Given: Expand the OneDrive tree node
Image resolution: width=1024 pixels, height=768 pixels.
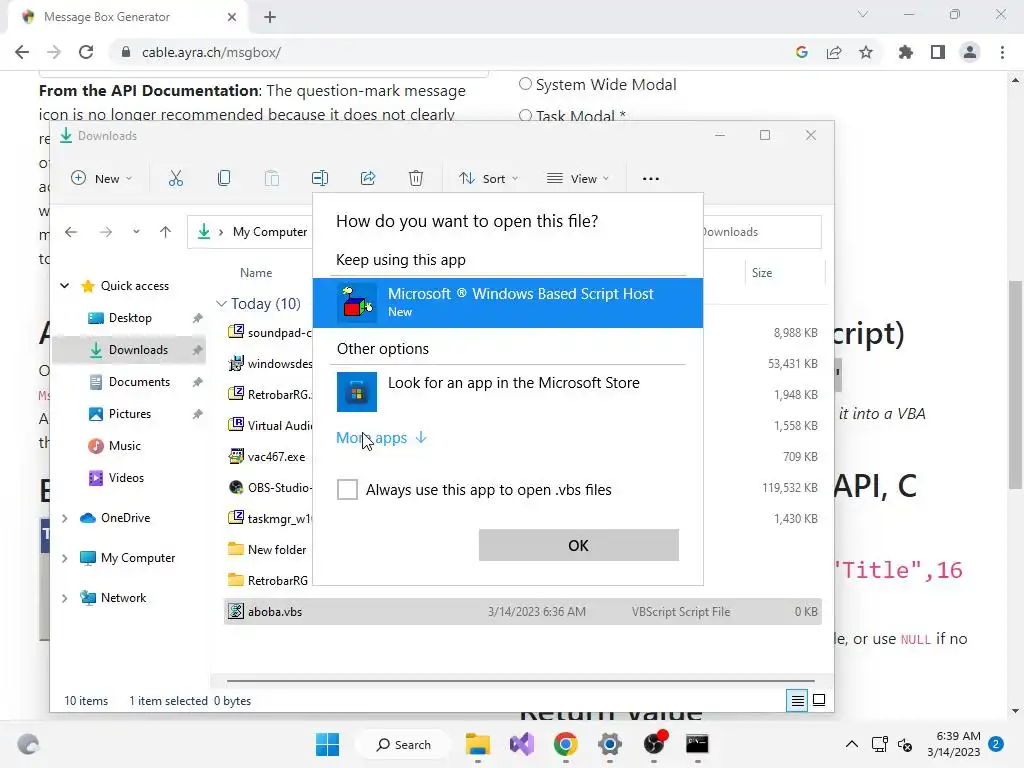Looking at the screenshot, I should pyautogui.click(x=65, y=518).
